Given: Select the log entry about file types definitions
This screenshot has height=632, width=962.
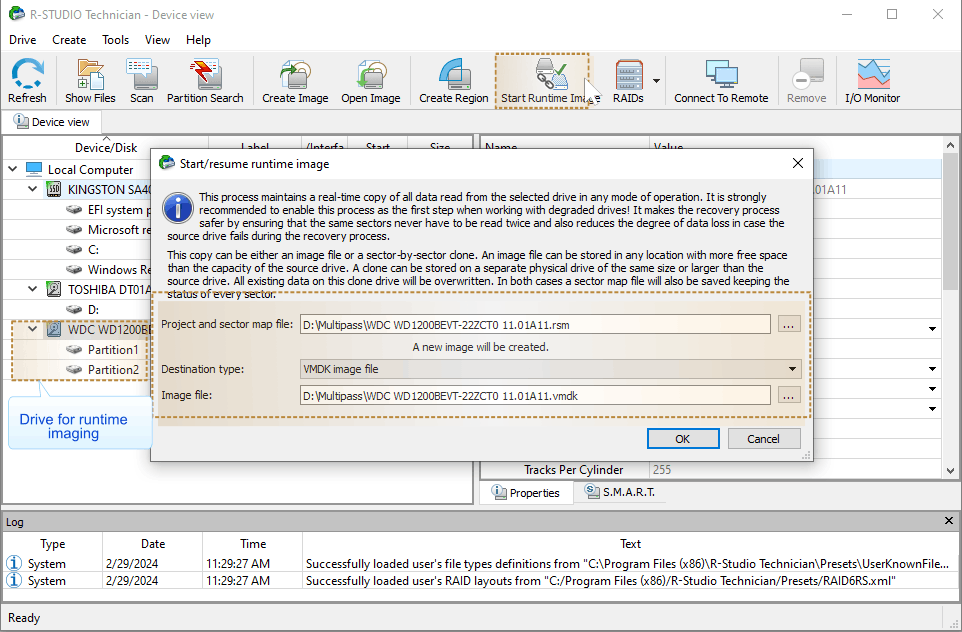Looking at the screenshot, I should pos(480,563).
